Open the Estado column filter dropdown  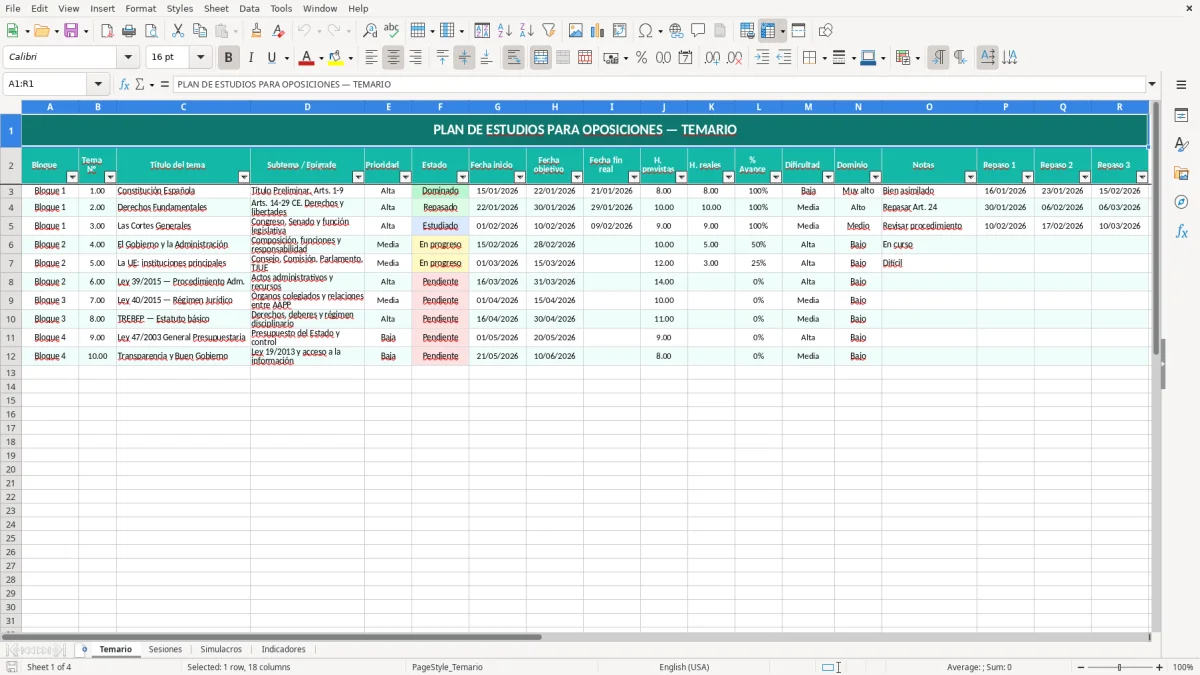[x=462, y=177]
